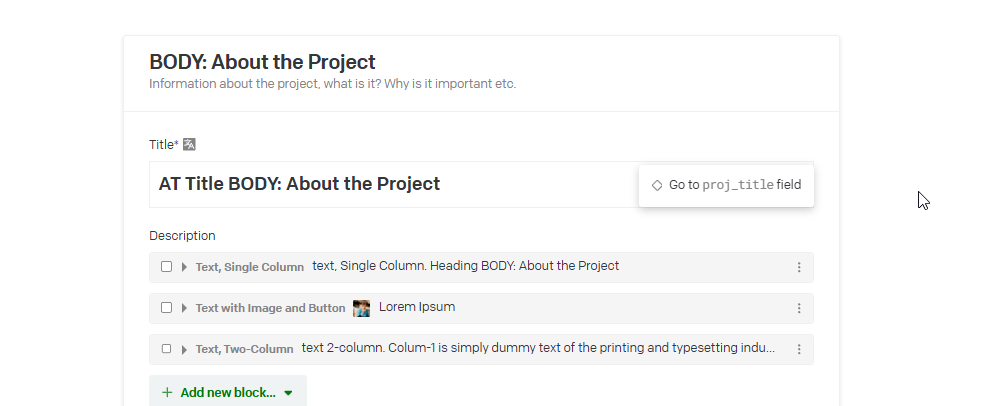Tick the Text, Single Column block checkbox
This screenshot has width=985, height=406.
166,267
